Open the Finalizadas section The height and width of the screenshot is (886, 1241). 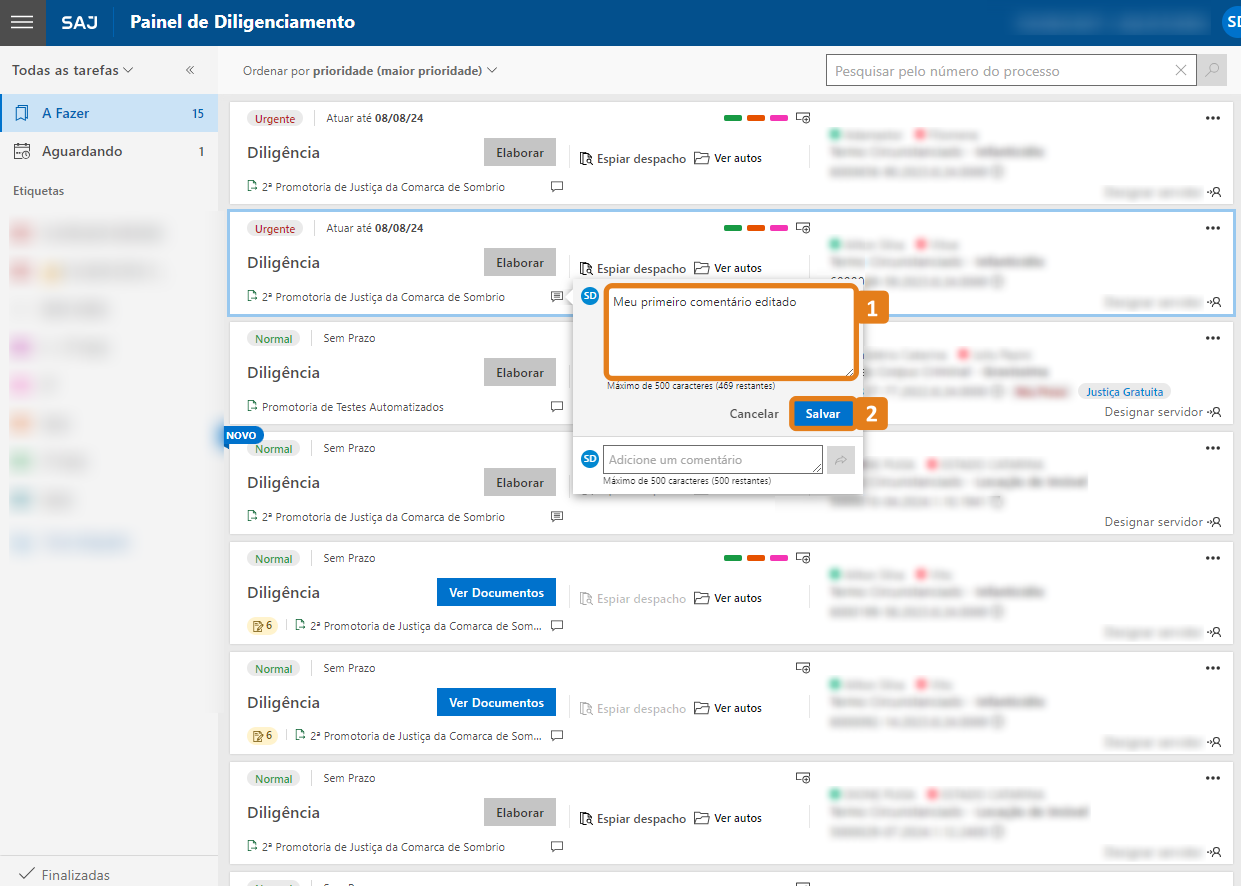click(x=75, y=875)
